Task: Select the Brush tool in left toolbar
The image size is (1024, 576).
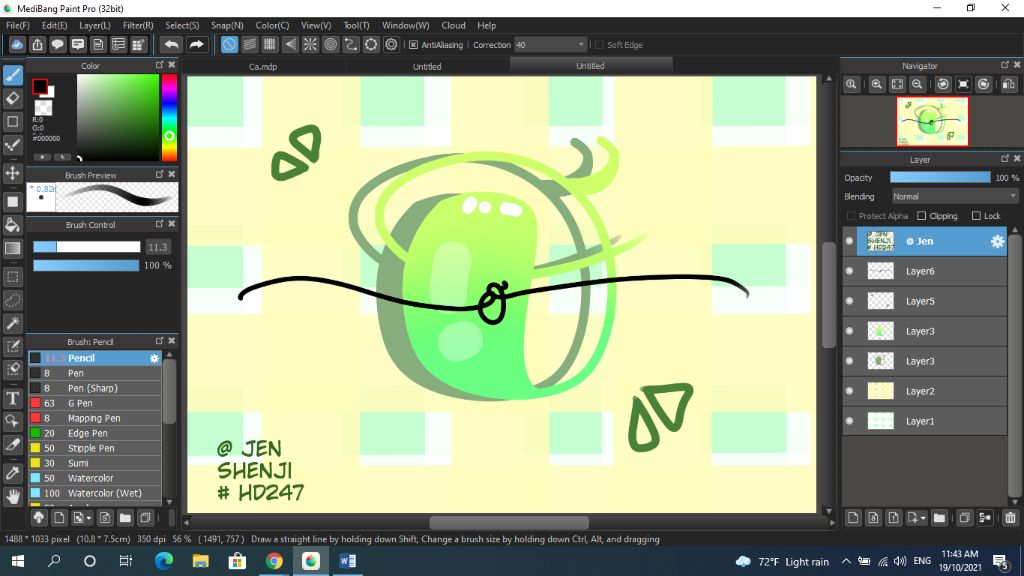Action: tap(12, 75)
